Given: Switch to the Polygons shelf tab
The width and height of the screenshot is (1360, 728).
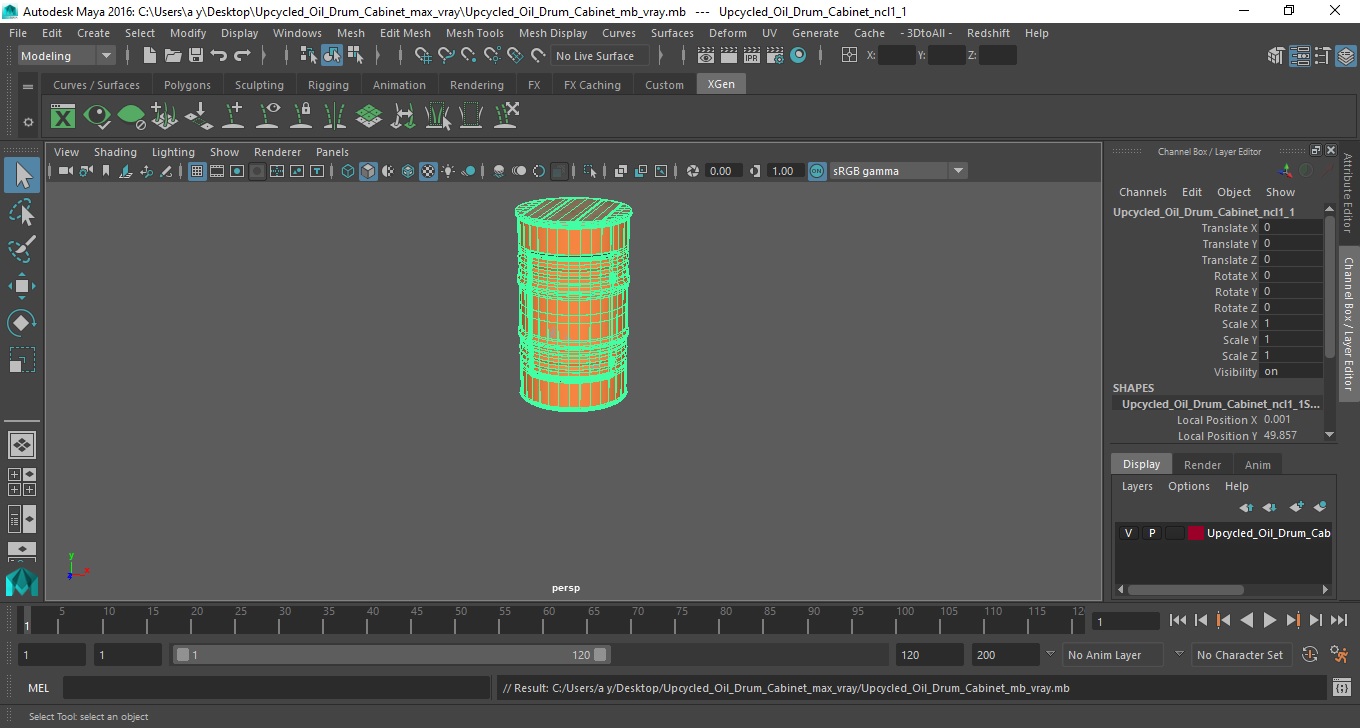Looking at the screenshot, I should [187, 85].
